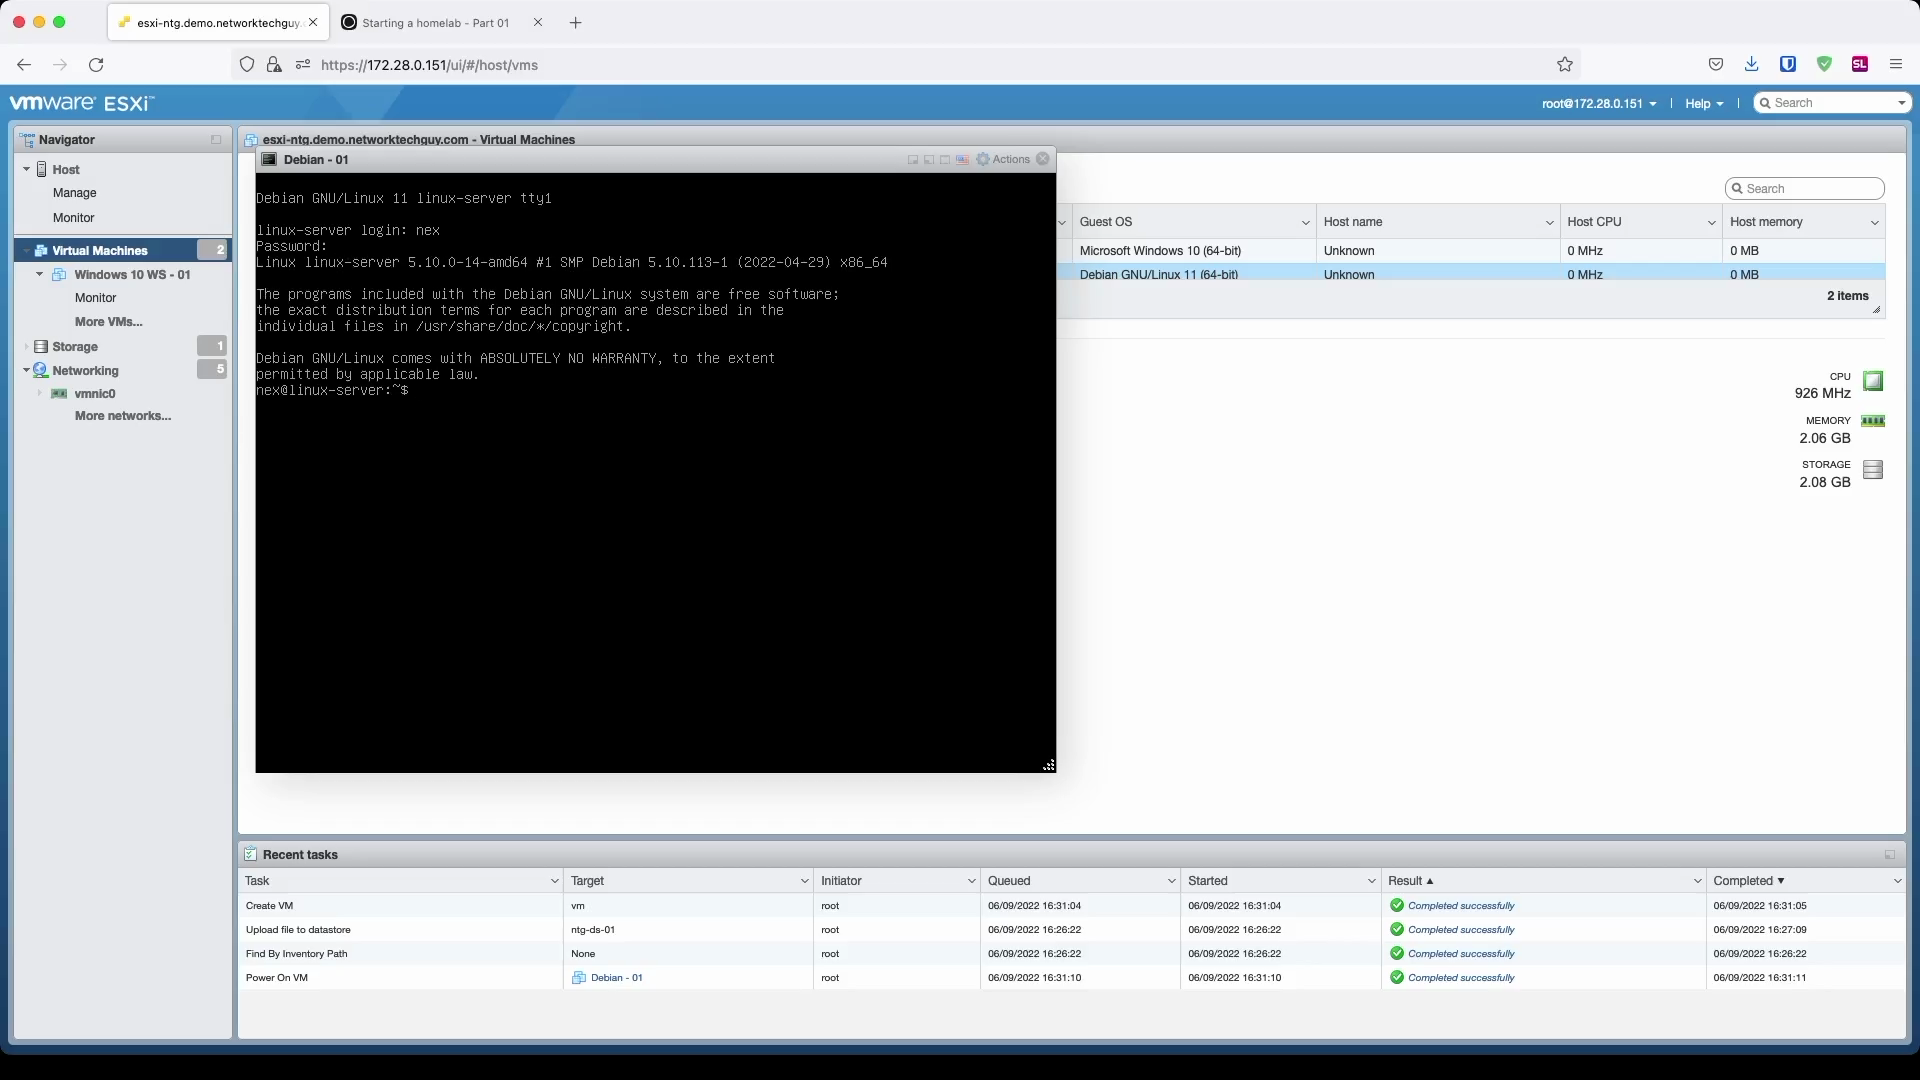The image size is (1920, 1080).
Task: Click the CPU usage chip icon
Action: tap(1873, 380)
